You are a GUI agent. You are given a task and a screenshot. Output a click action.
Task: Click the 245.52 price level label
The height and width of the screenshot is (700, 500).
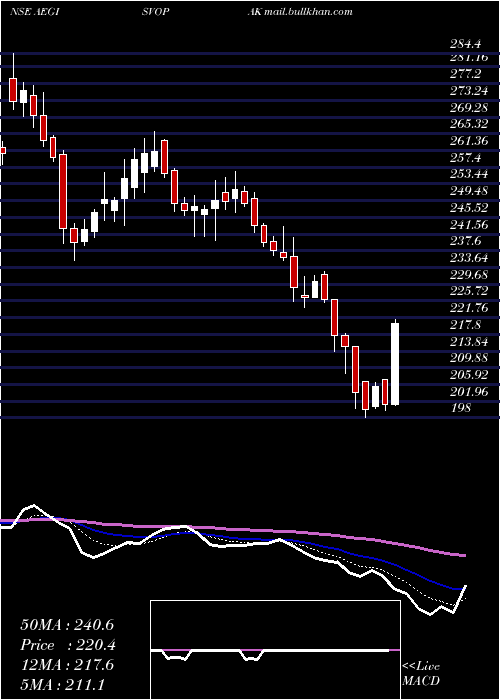(468, 208)
